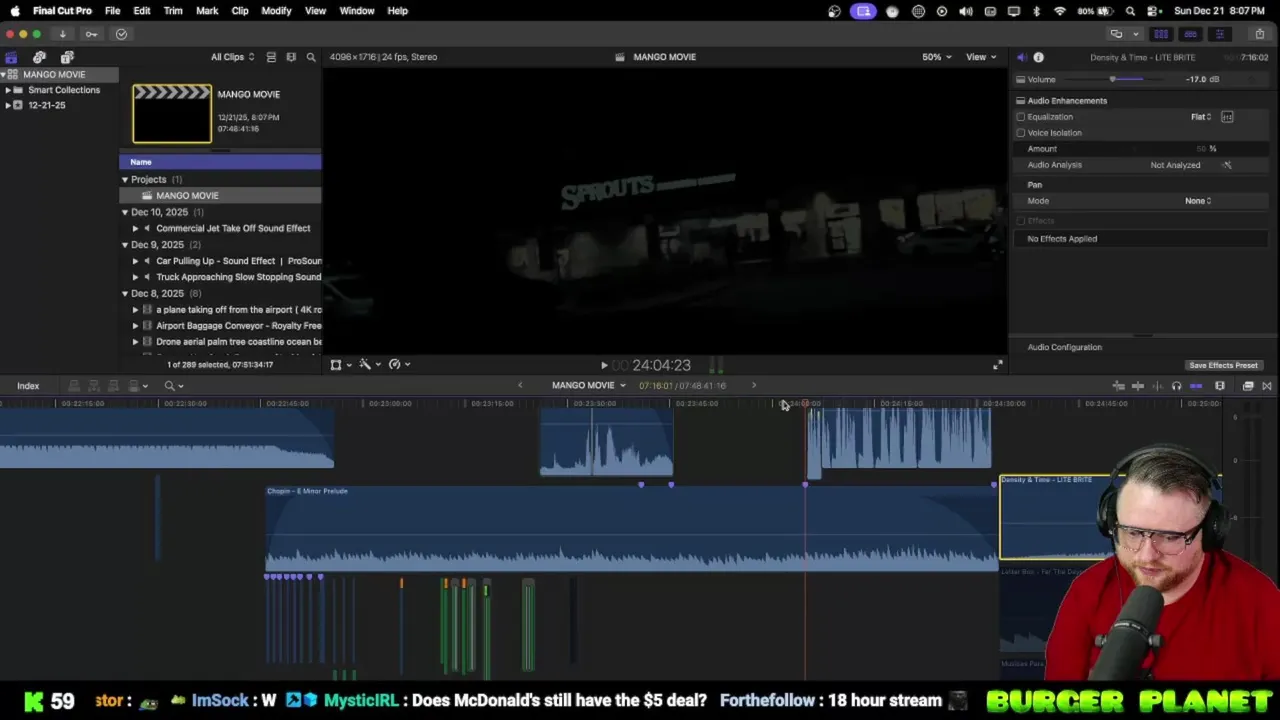
Task: Expand the 12-21-25 event
Action: pos(8,105)
